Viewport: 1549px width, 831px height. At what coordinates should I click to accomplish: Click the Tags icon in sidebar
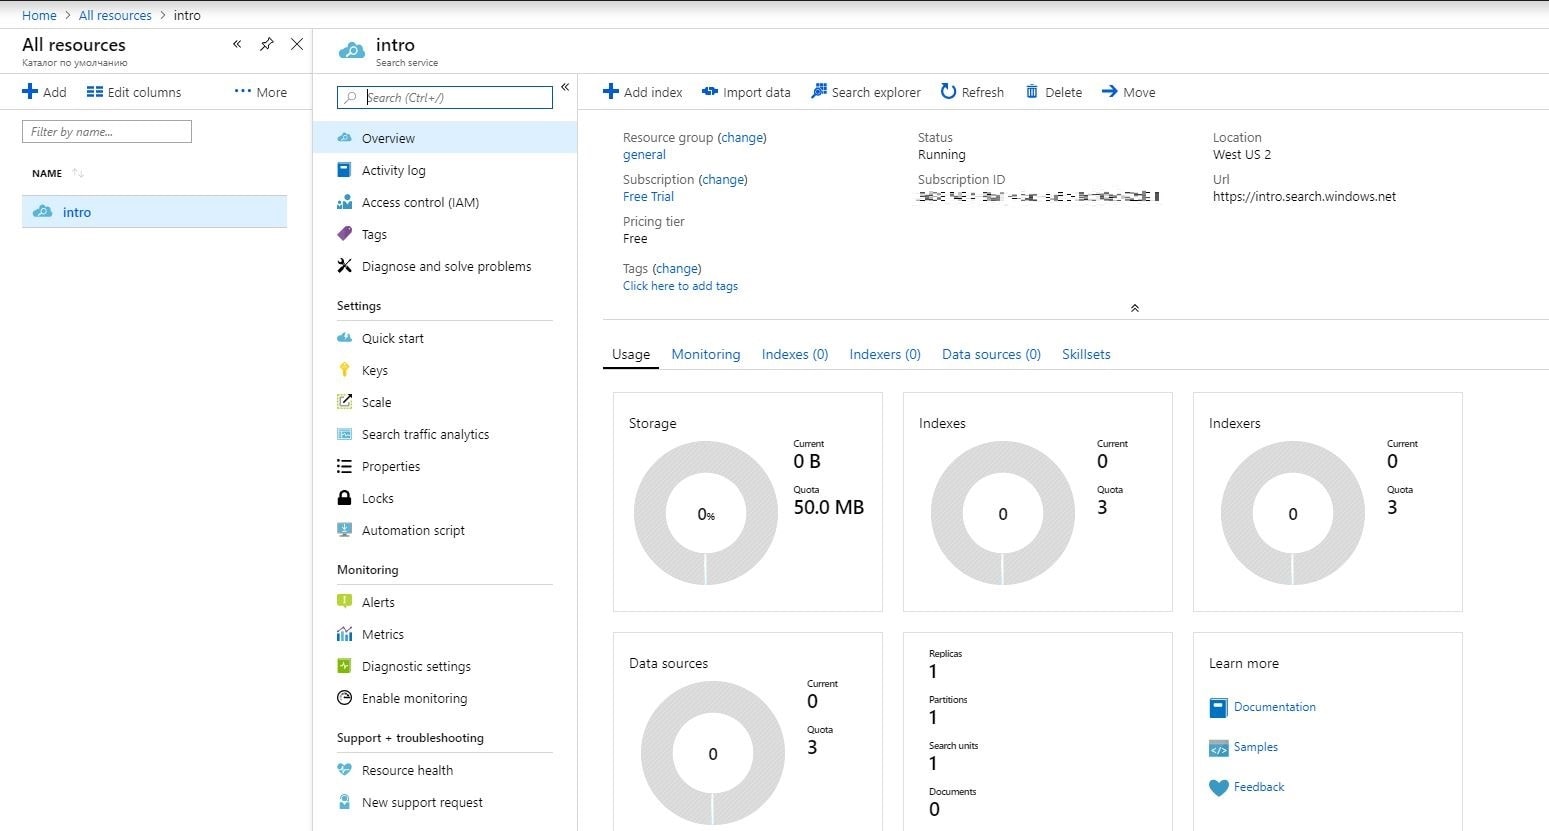click(x=344, y=234)
